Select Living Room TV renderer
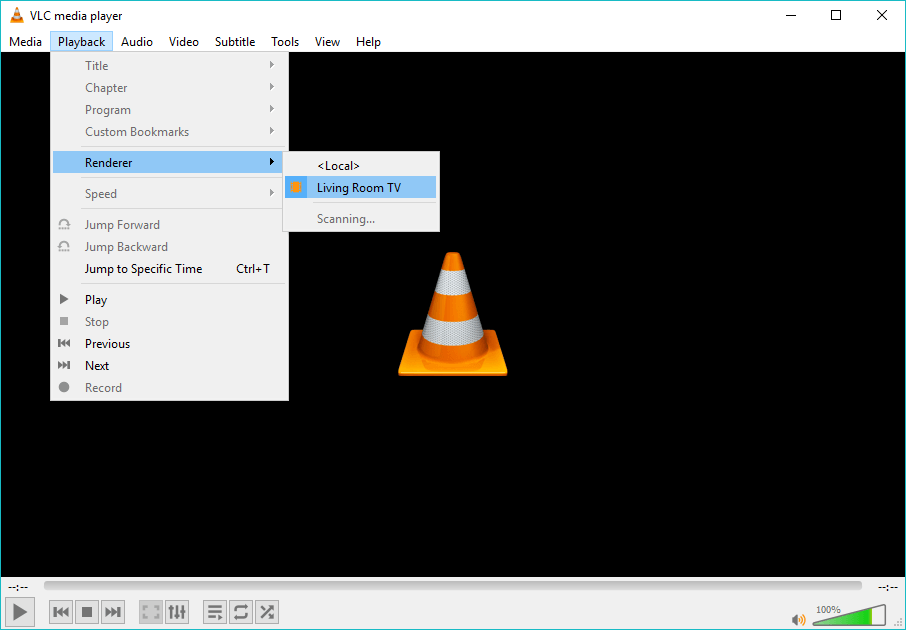 pyautogui.click(x=359, y=187)
